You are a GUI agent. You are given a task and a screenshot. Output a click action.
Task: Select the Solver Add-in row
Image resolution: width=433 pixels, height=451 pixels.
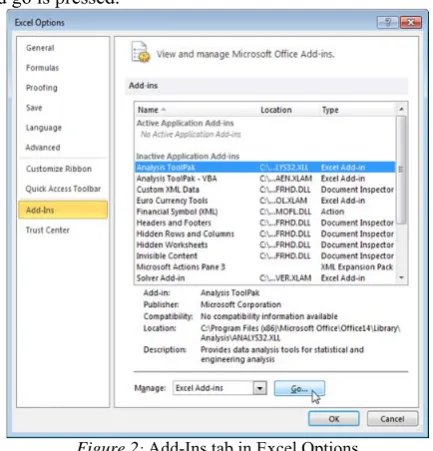[265, 278]
